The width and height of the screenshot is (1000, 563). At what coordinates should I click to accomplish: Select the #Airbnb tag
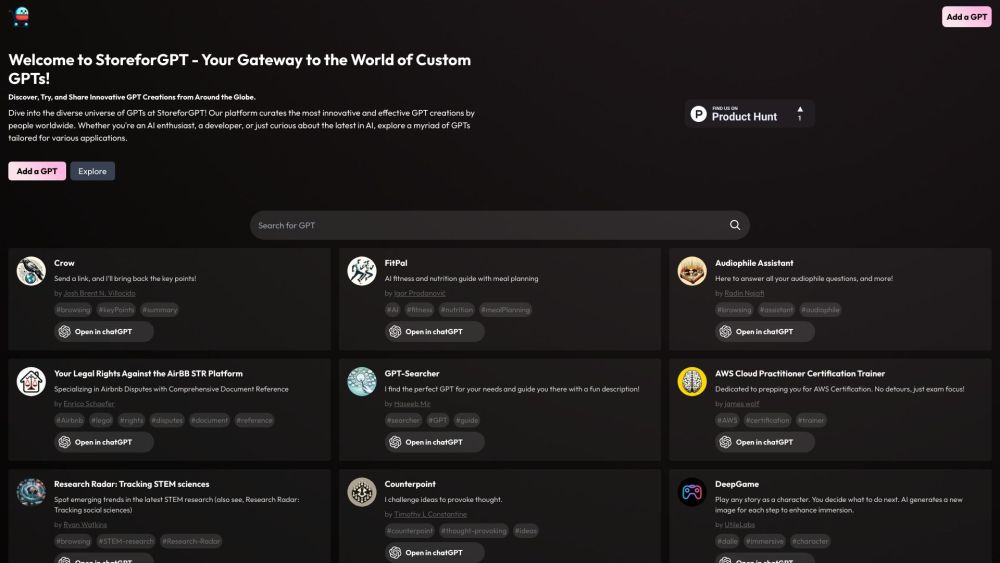[x=70, y=420]
